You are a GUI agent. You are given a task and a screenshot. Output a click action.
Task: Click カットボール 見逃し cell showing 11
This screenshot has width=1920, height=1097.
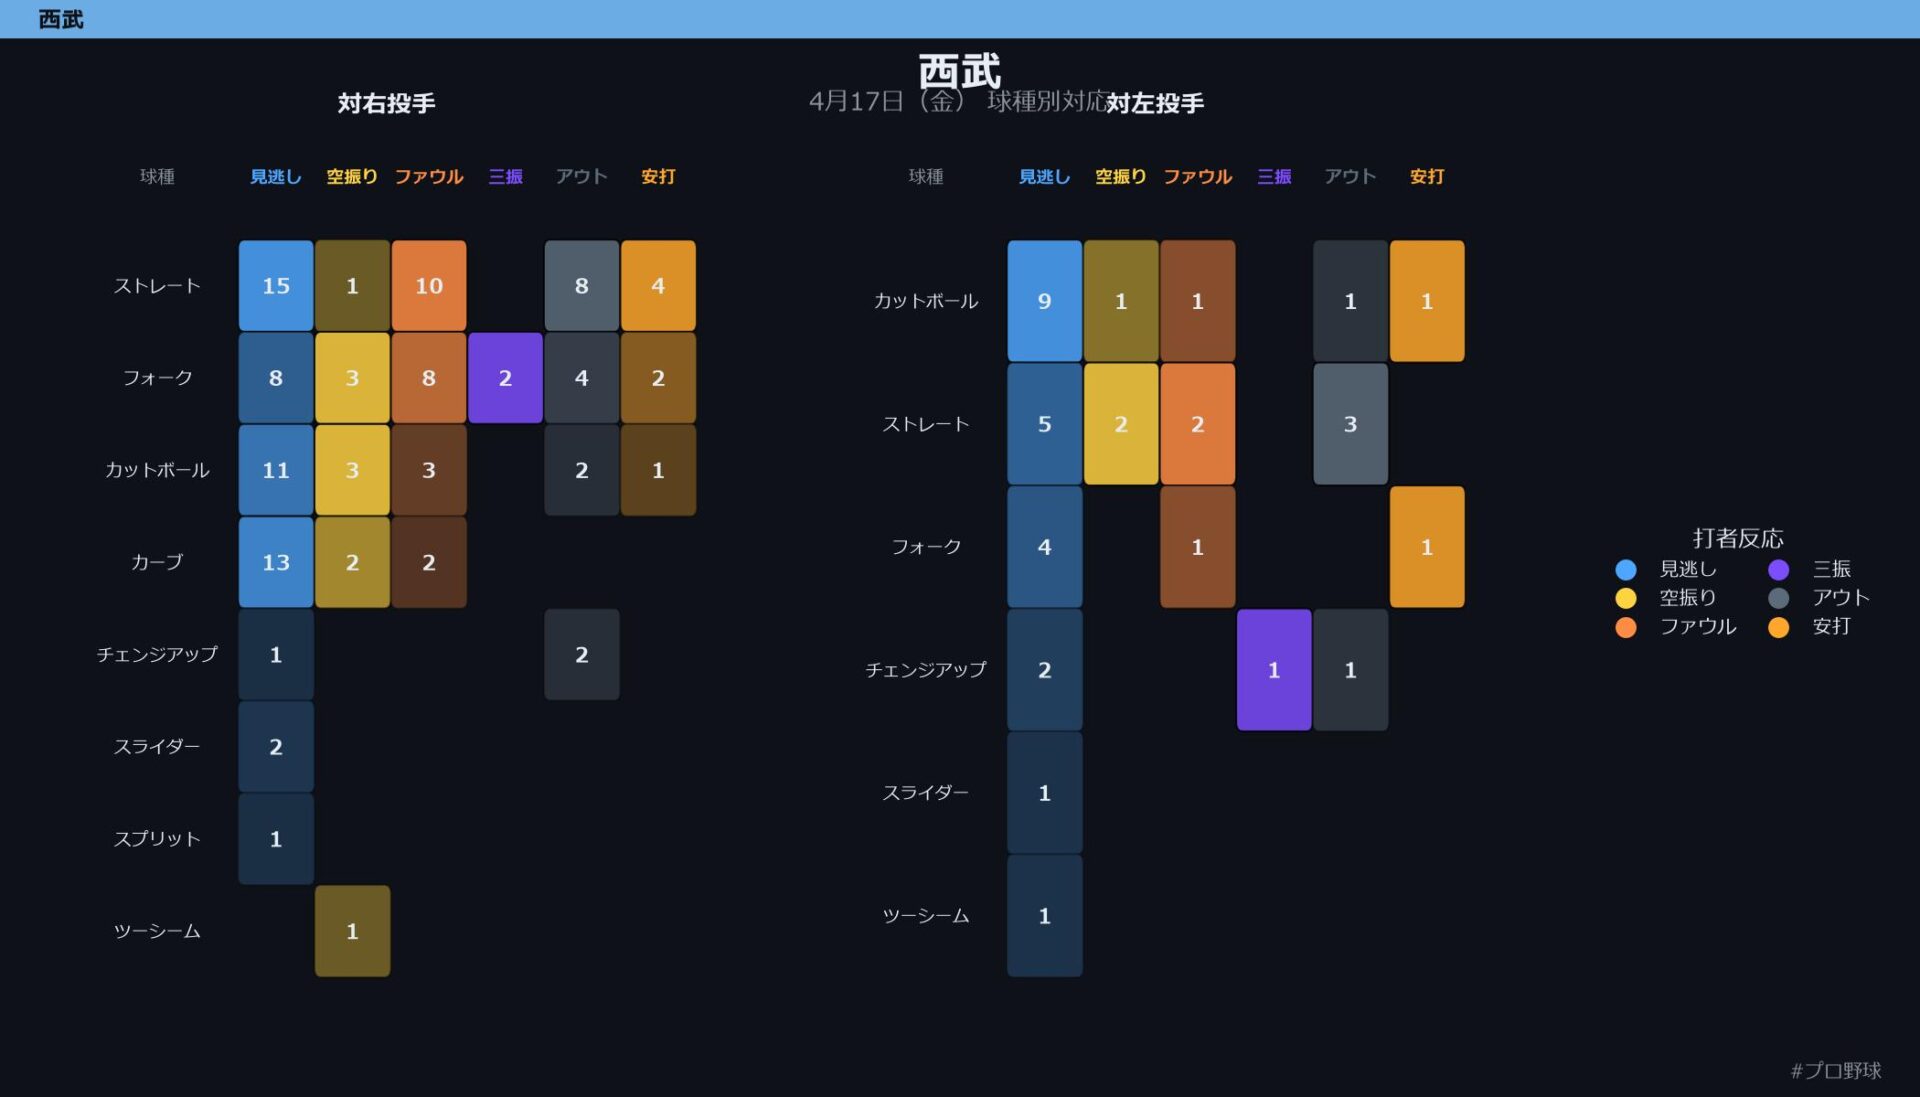pyautogui.click(x=276, y=470)
